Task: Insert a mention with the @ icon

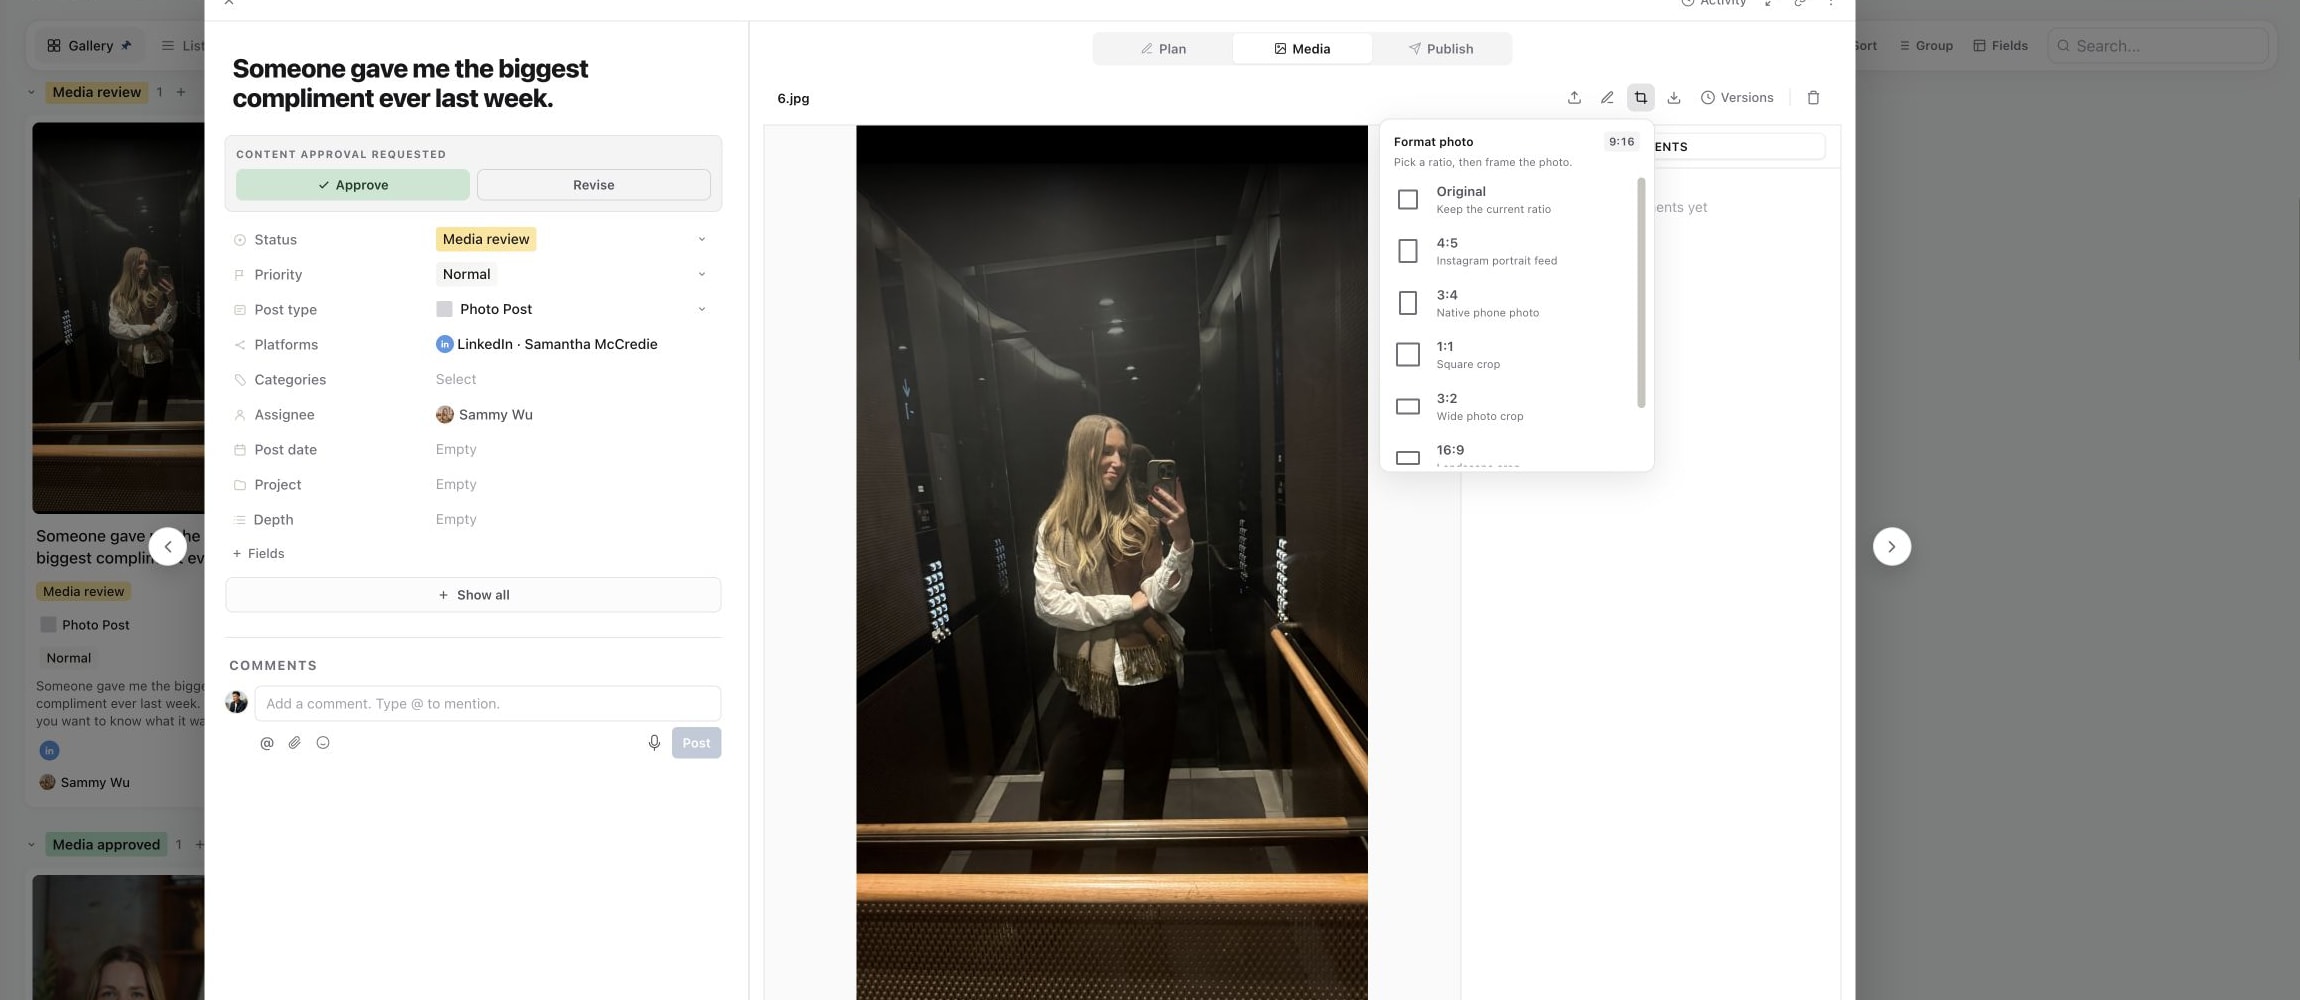Action: 267,743
